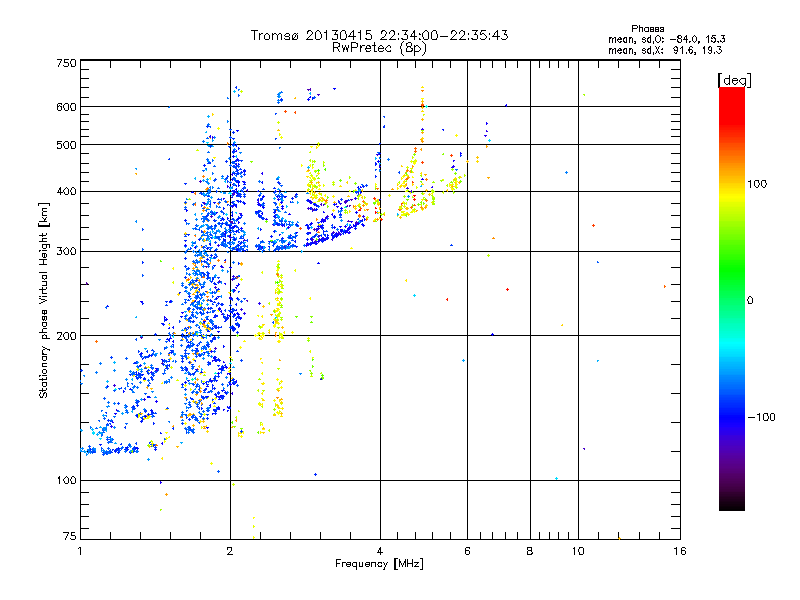800x600 pixels.
Task: Click the 'Phases' legend heading
Action: 647,29
